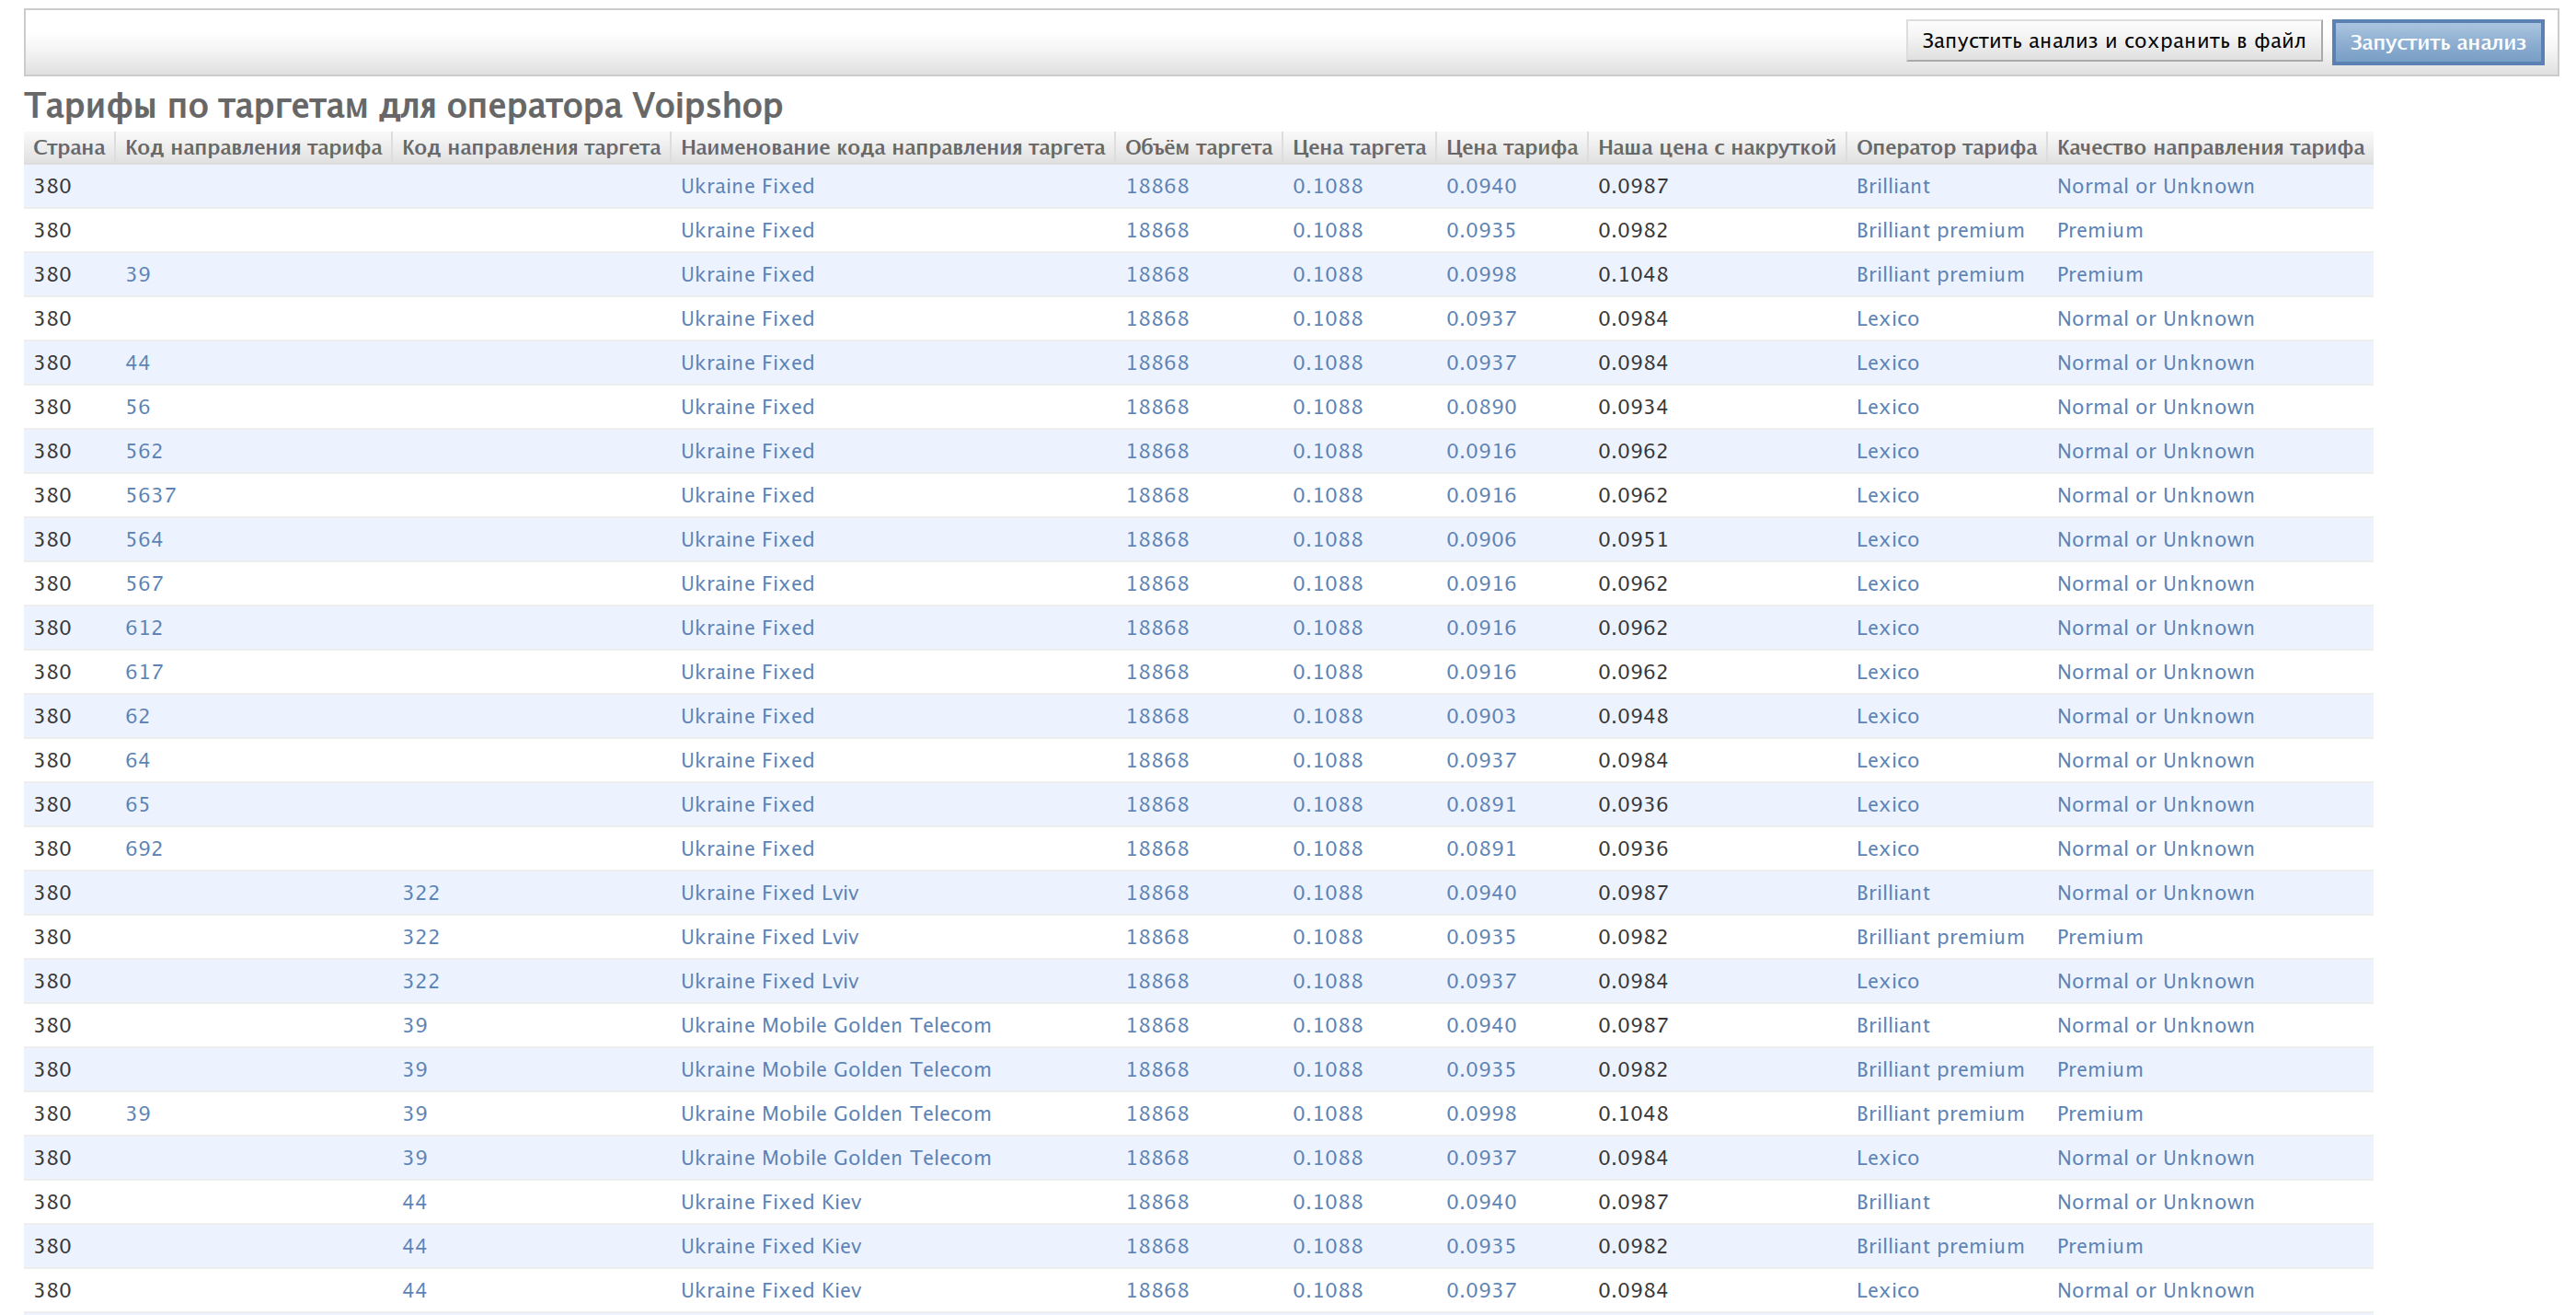
Task: Select the page title "Тарифы по таргетам для оператора Voipshop"
Action: pos(403,105)
